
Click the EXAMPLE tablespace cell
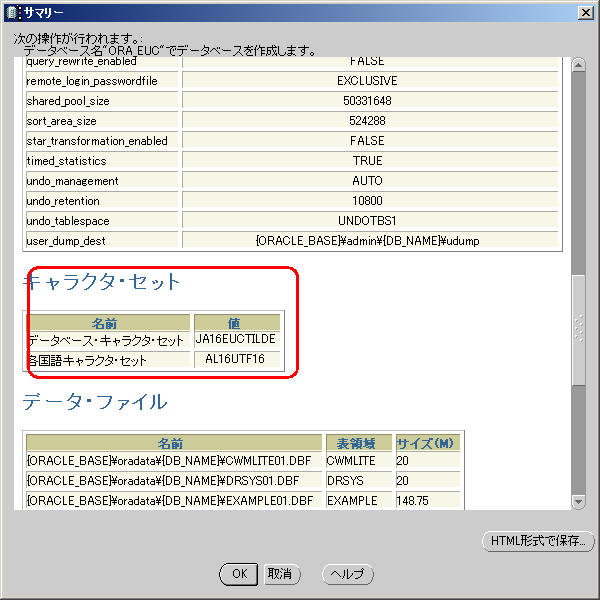(x=358, y=500)
